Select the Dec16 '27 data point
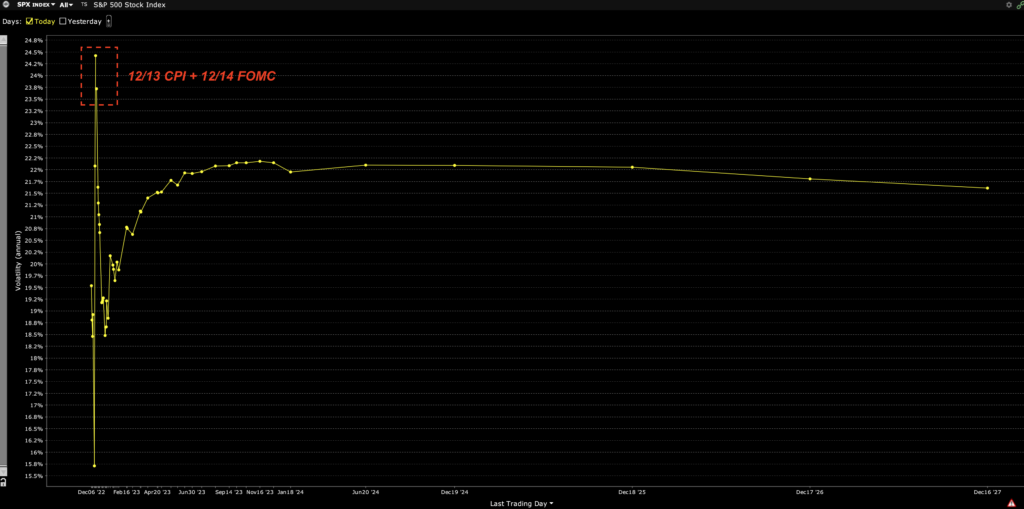Image resolution: width=1024 pixels, height=509 pixels. tap(987, 188)
